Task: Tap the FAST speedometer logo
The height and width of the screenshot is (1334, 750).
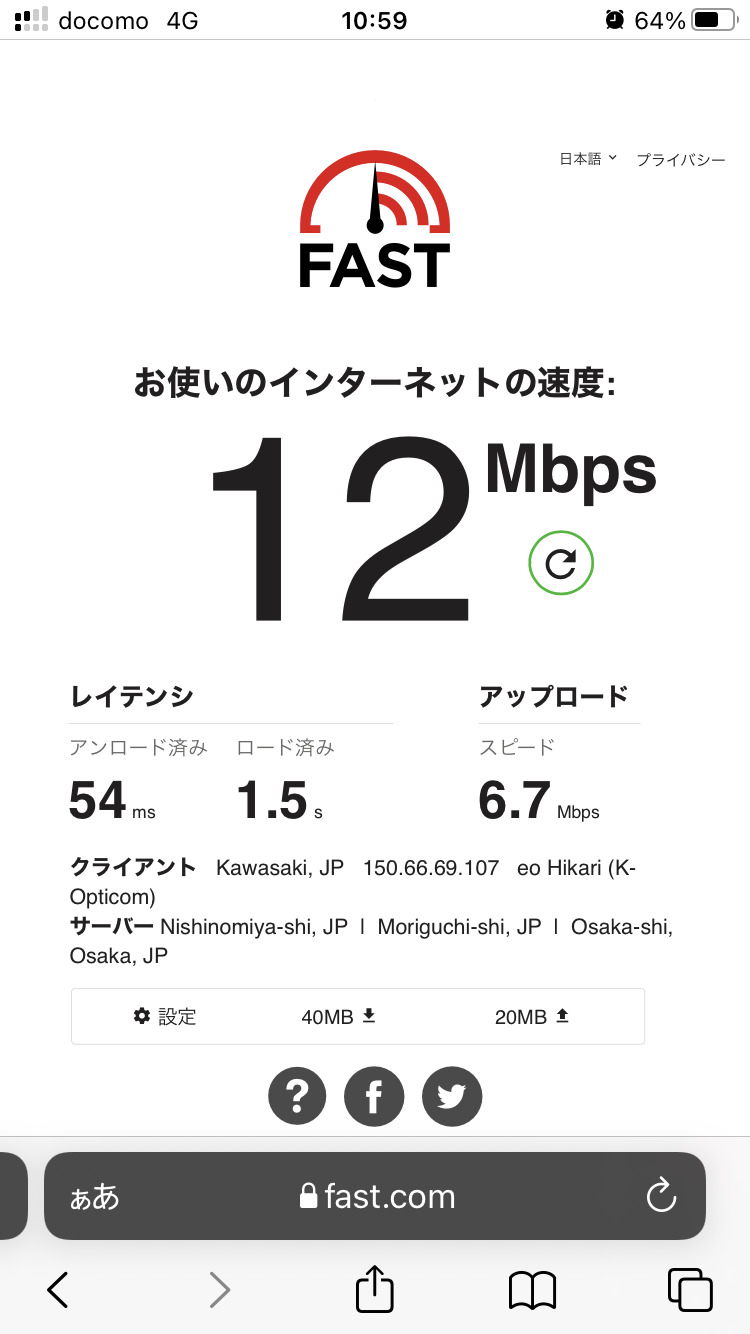Action: coord(375,220)
